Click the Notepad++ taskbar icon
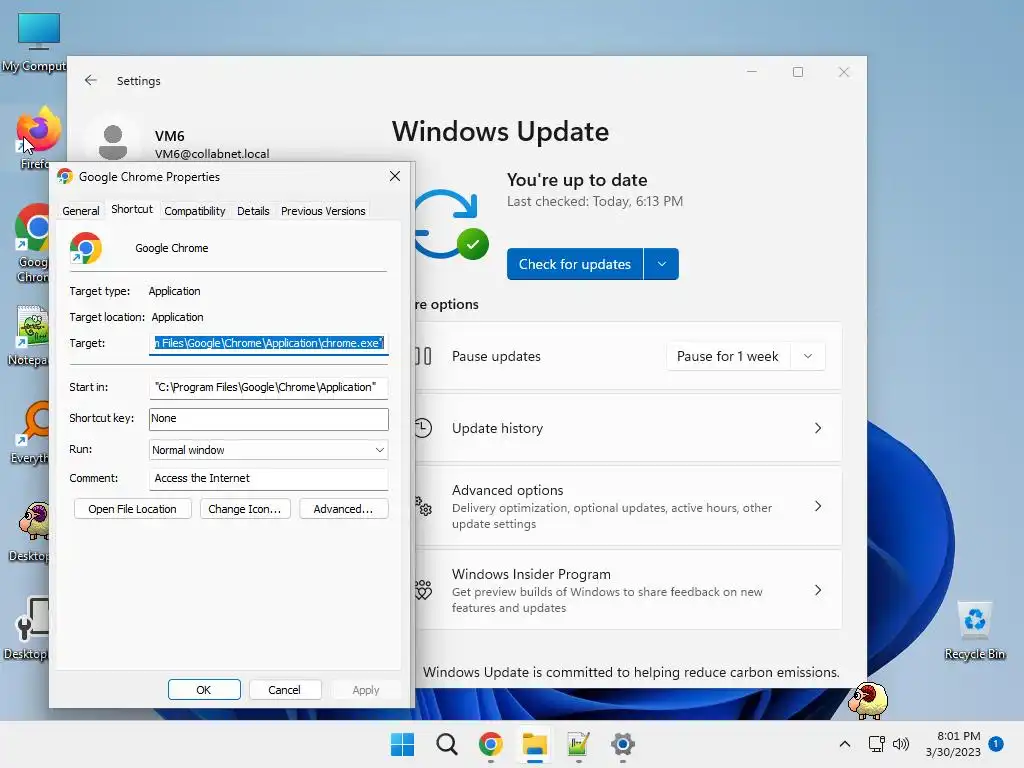The height and width of the screenshot is (768, 1024). (x=579, y=744)
